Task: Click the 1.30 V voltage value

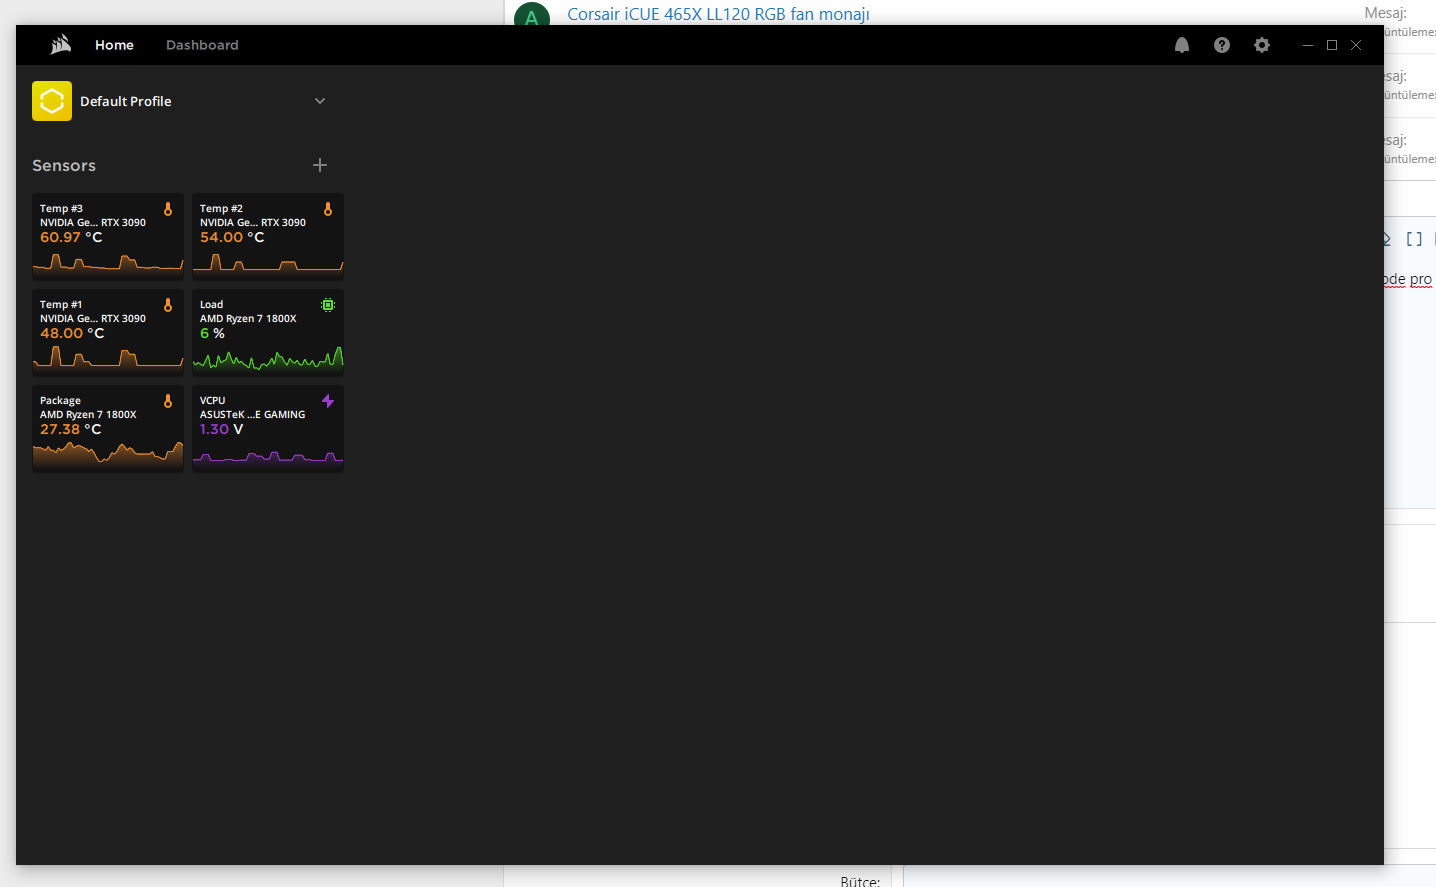Action: [x=221, y=429]
